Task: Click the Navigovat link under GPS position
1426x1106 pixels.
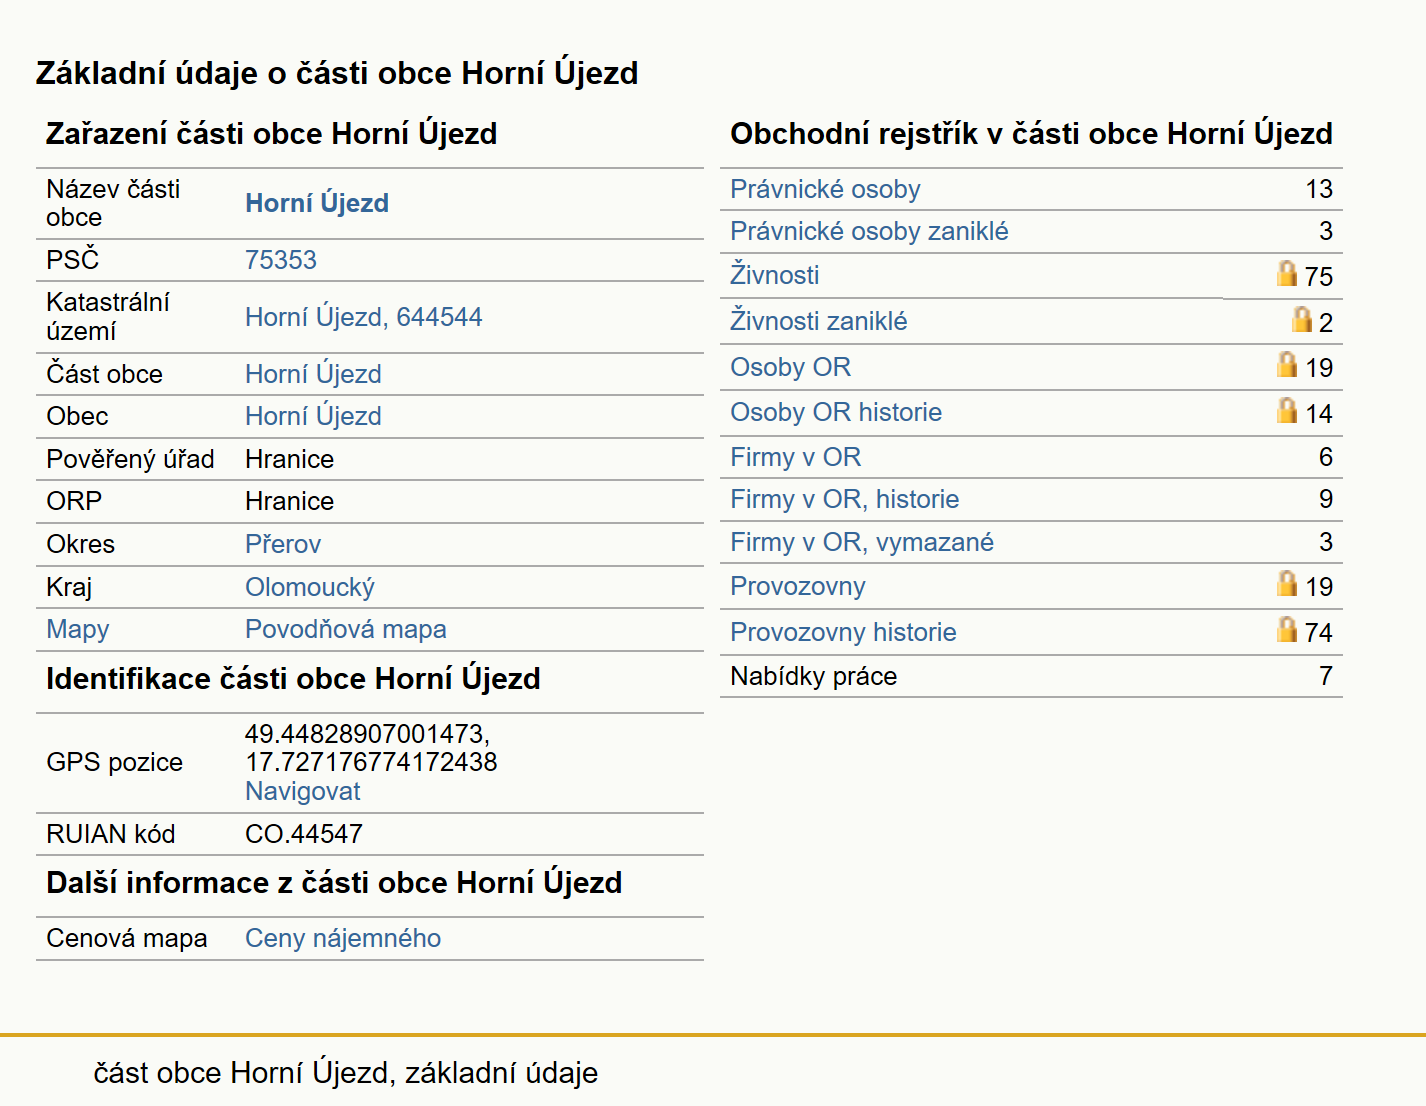Action: (x=303, y=791)
